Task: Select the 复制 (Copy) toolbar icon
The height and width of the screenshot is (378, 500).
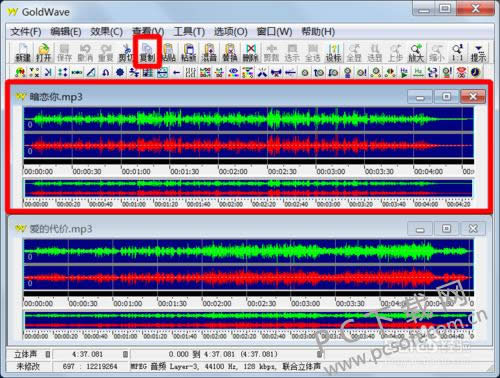Action: coord(147,53)
